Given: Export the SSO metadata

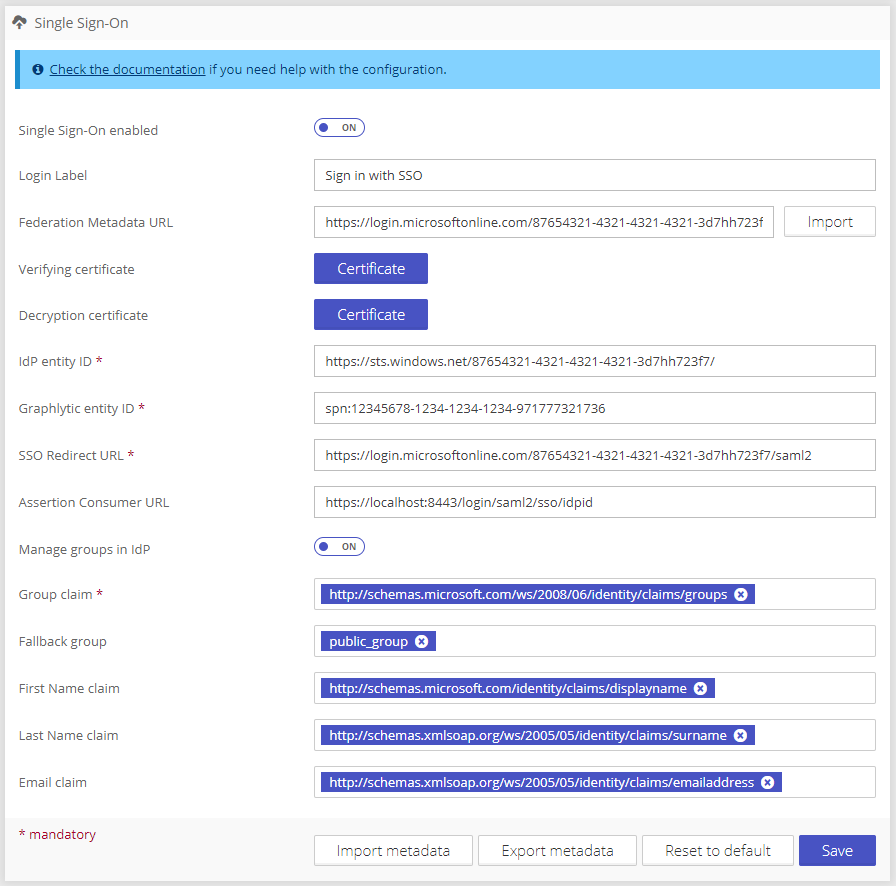Looking at the screenshot, I should (557, 850).
